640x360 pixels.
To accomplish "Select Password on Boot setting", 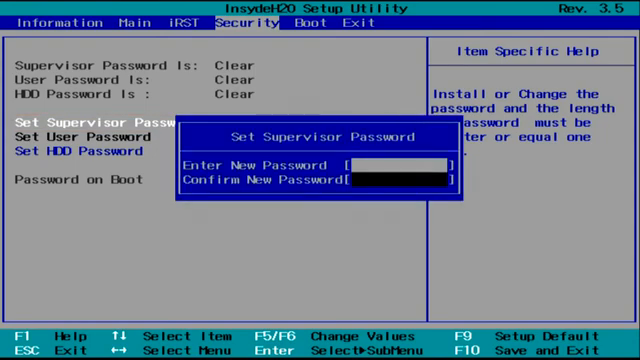I will point(79,180).
